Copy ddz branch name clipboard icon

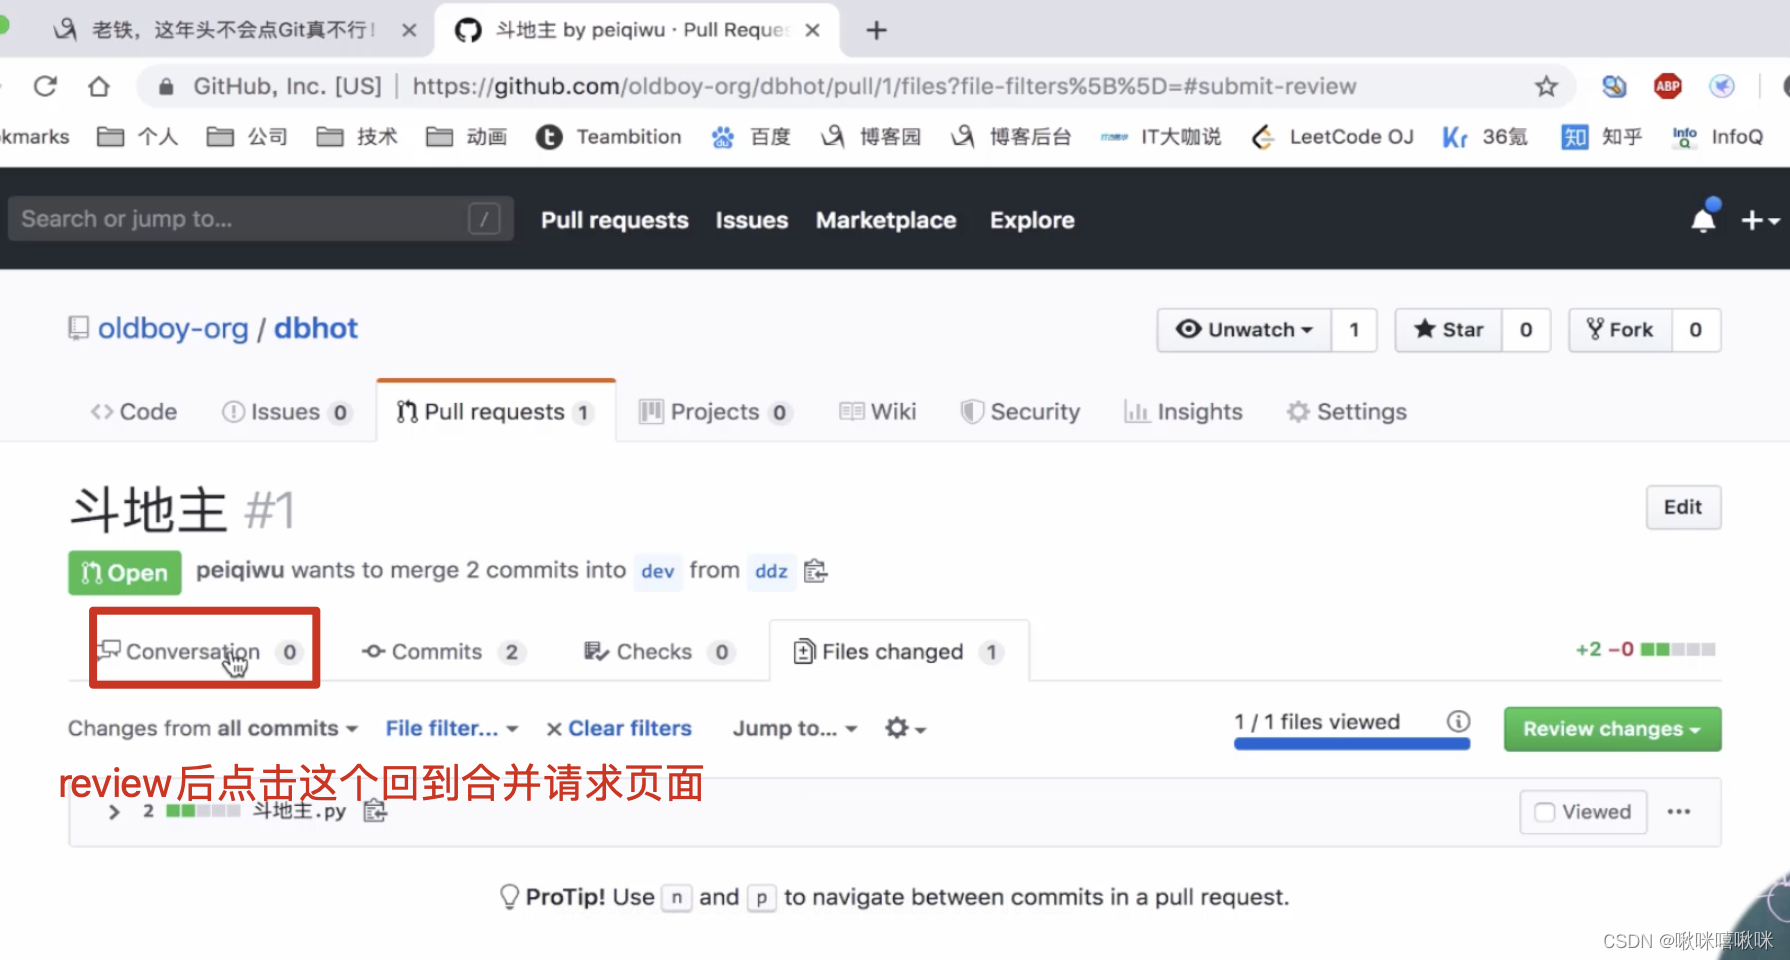[x=816, y=571]
